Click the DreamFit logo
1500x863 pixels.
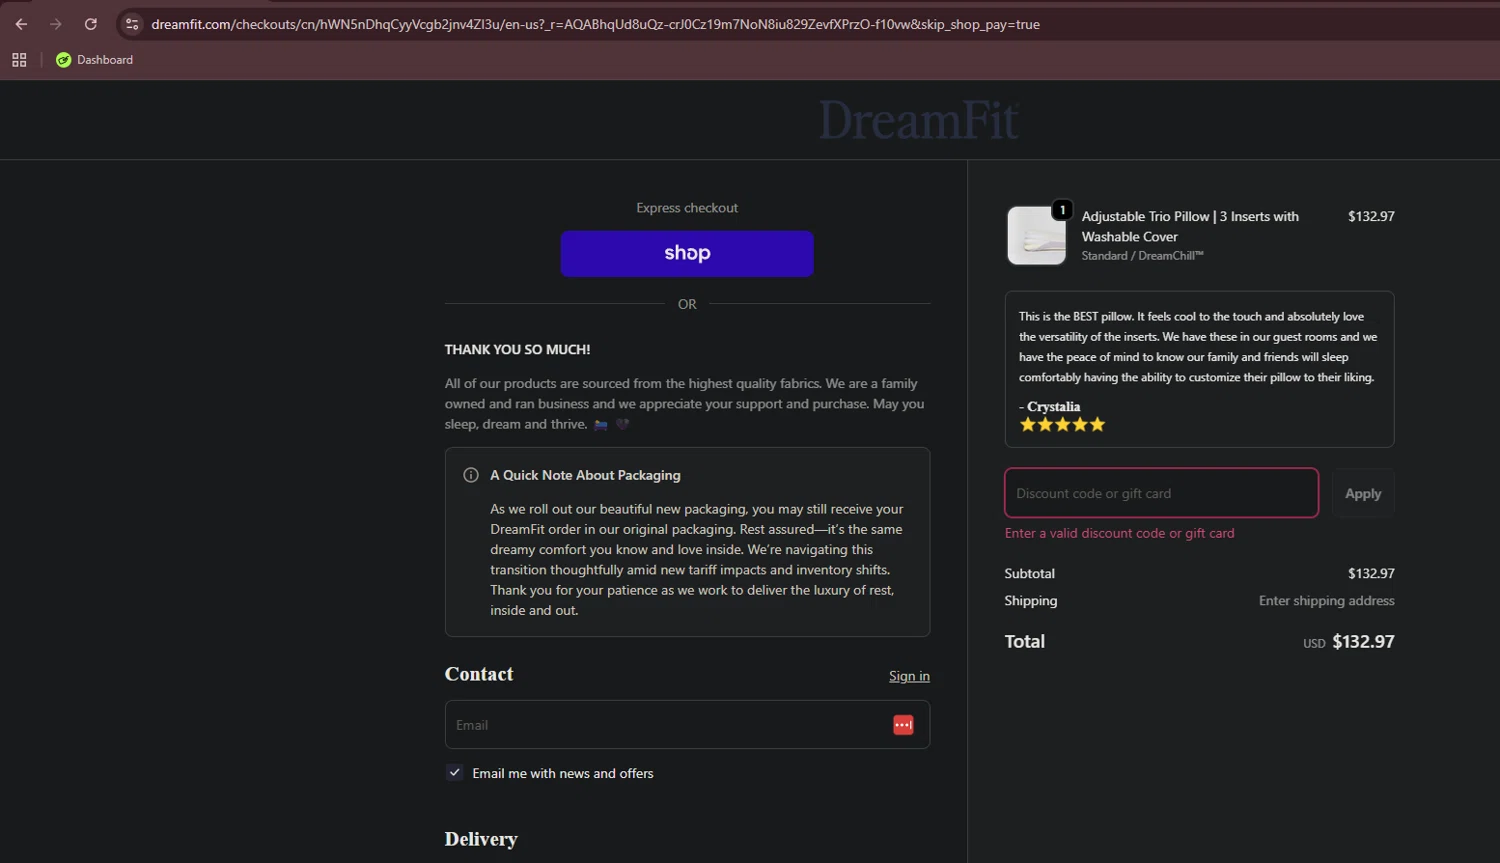tap(919, 121)
